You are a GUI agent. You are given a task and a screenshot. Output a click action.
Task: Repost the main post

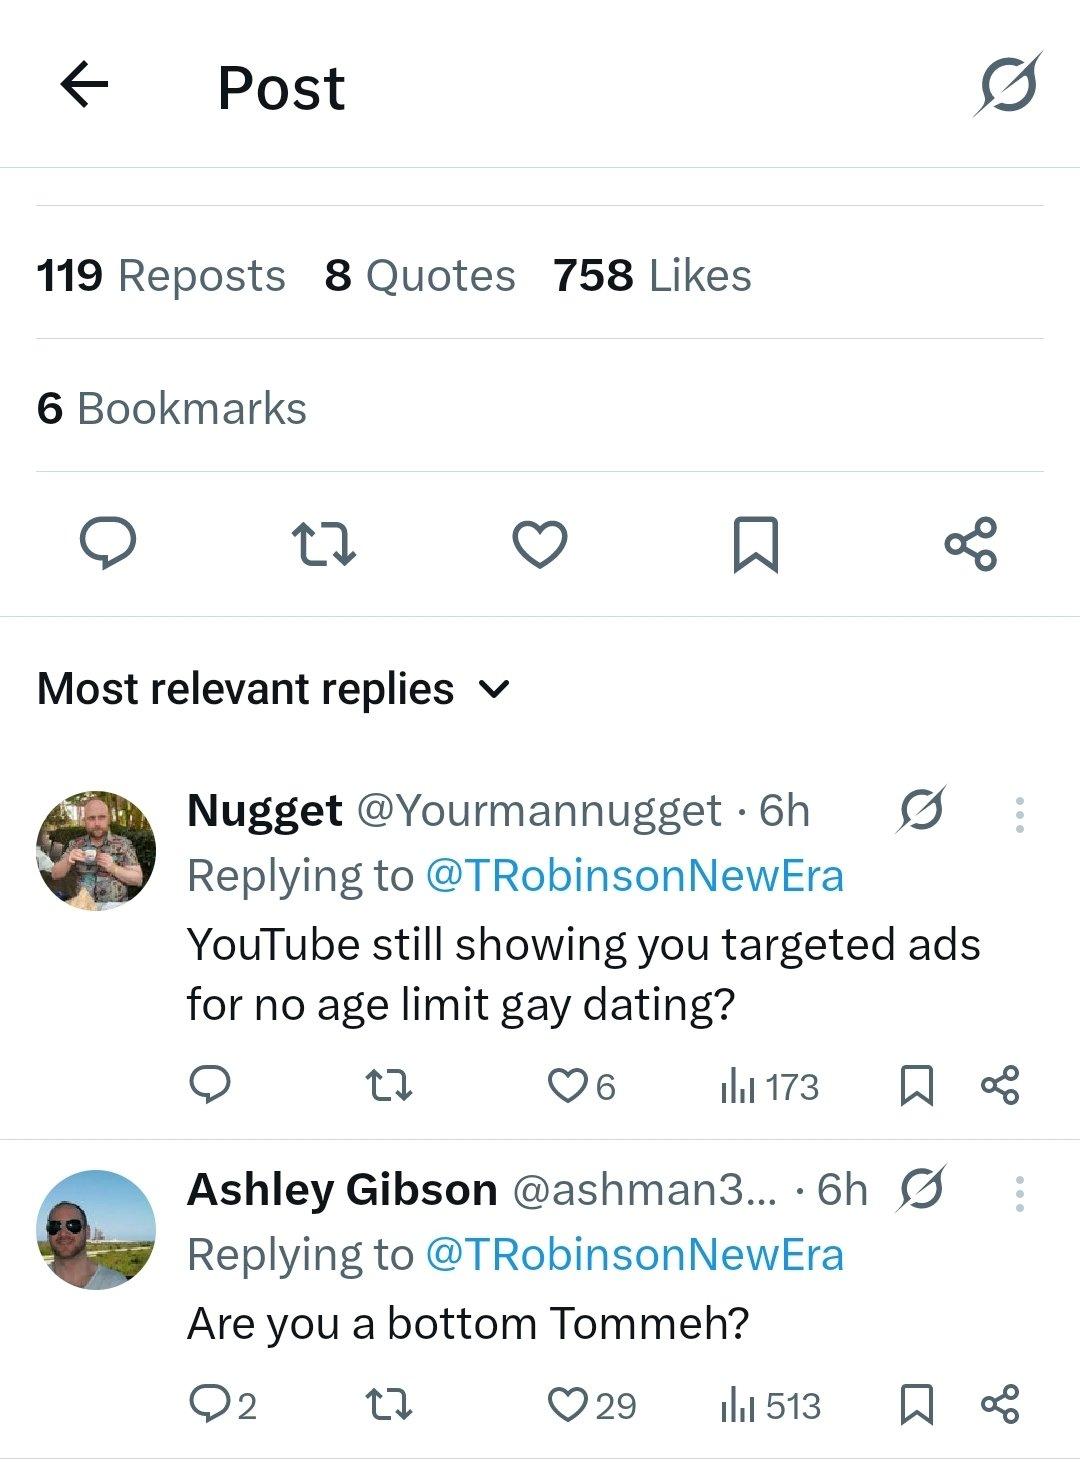[323, 543]
